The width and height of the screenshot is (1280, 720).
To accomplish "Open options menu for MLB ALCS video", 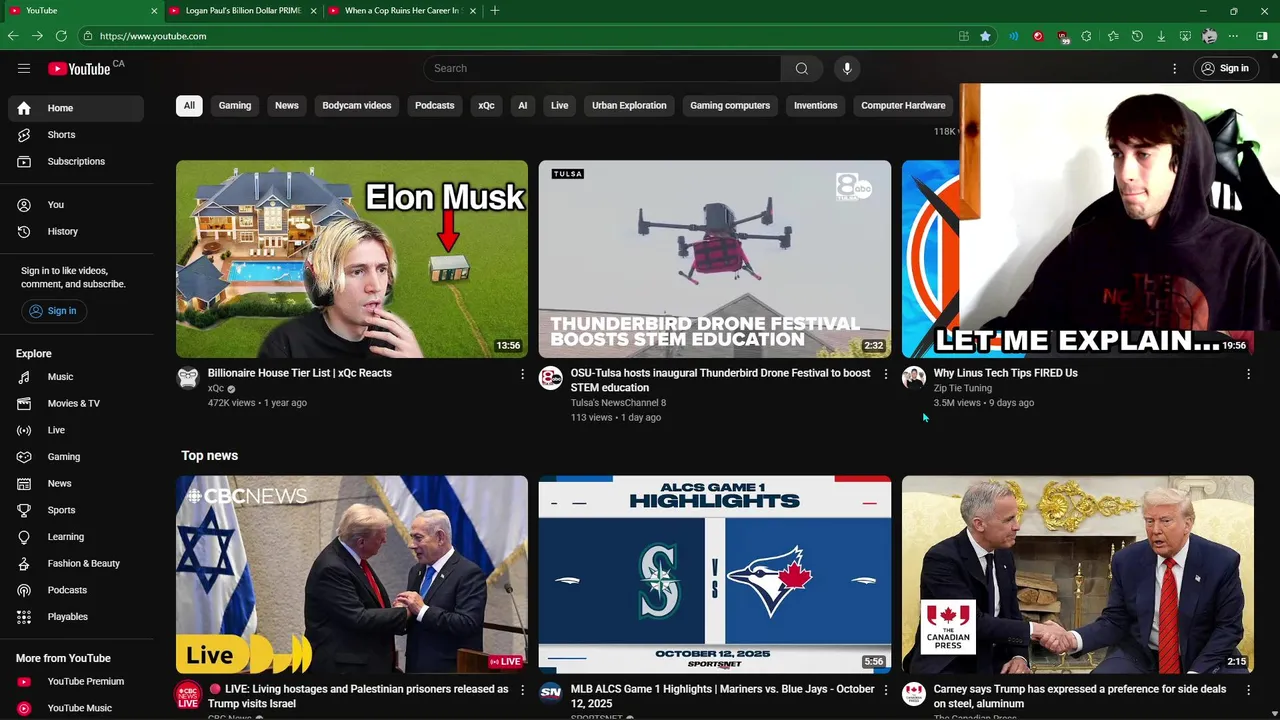I will click(885, 690).
